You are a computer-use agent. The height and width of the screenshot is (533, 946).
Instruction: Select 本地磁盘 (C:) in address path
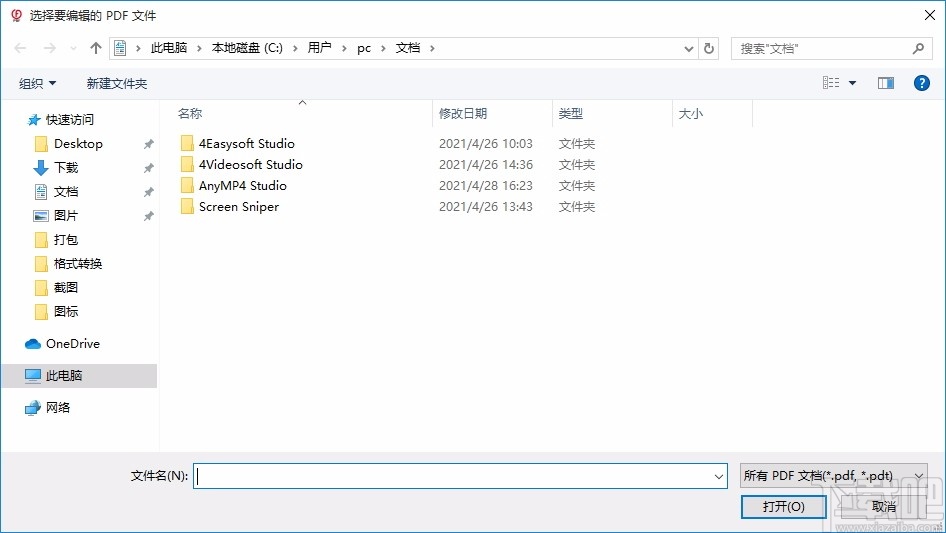click(x=247, y=48)
